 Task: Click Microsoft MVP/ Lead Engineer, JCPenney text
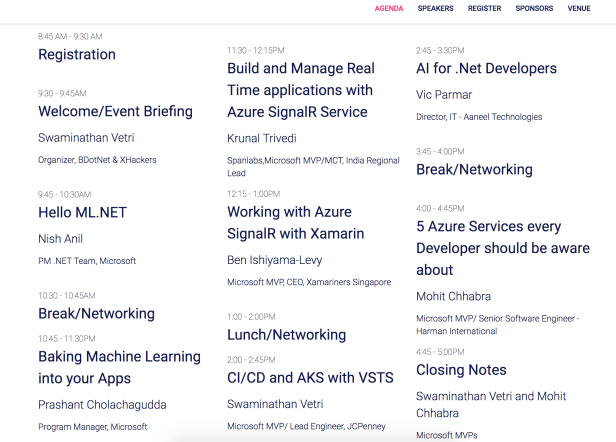click(x=306, y=426)
